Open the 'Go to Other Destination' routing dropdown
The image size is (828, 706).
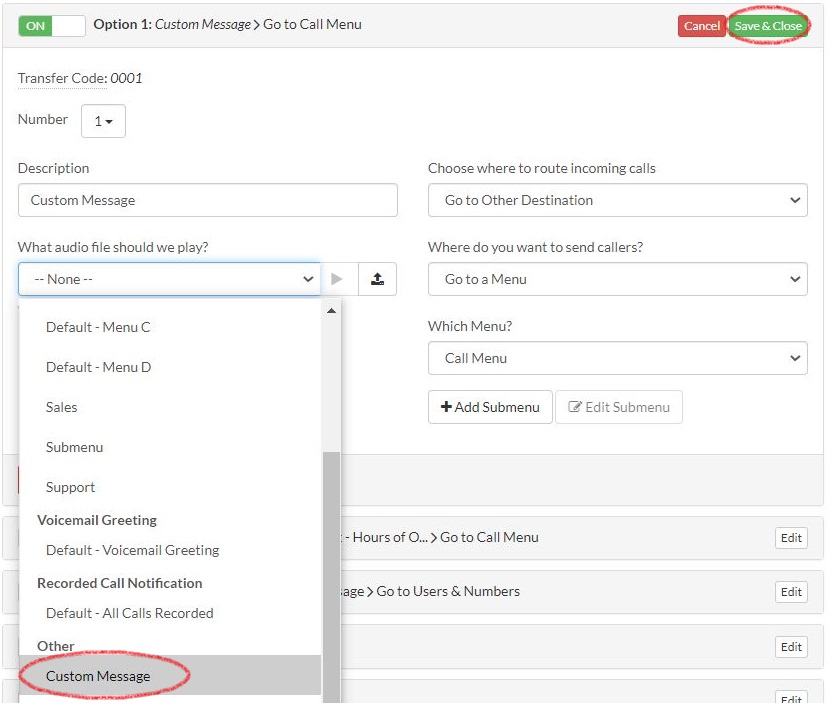pos(617,200)
